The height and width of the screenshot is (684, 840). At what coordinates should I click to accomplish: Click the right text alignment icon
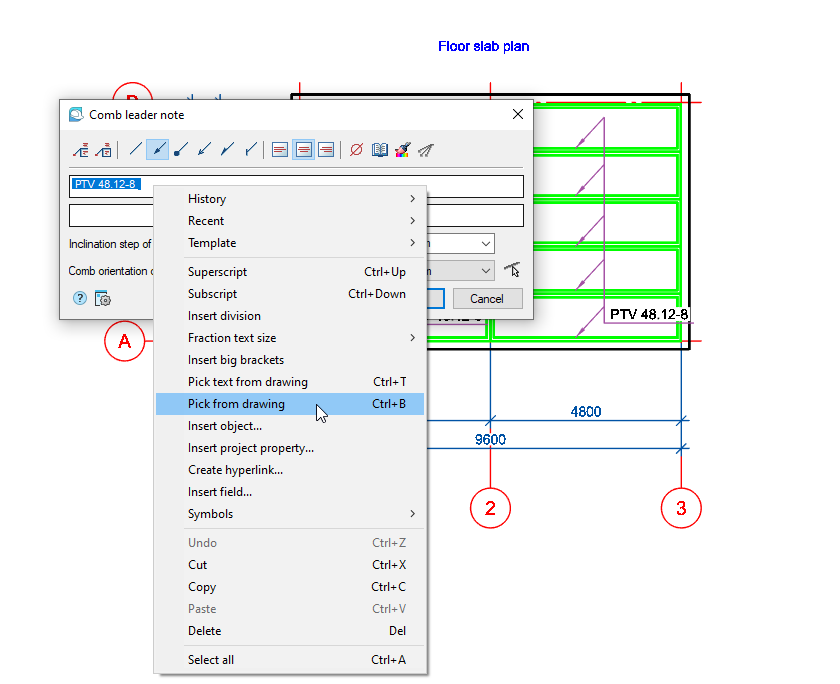[326, 150]
